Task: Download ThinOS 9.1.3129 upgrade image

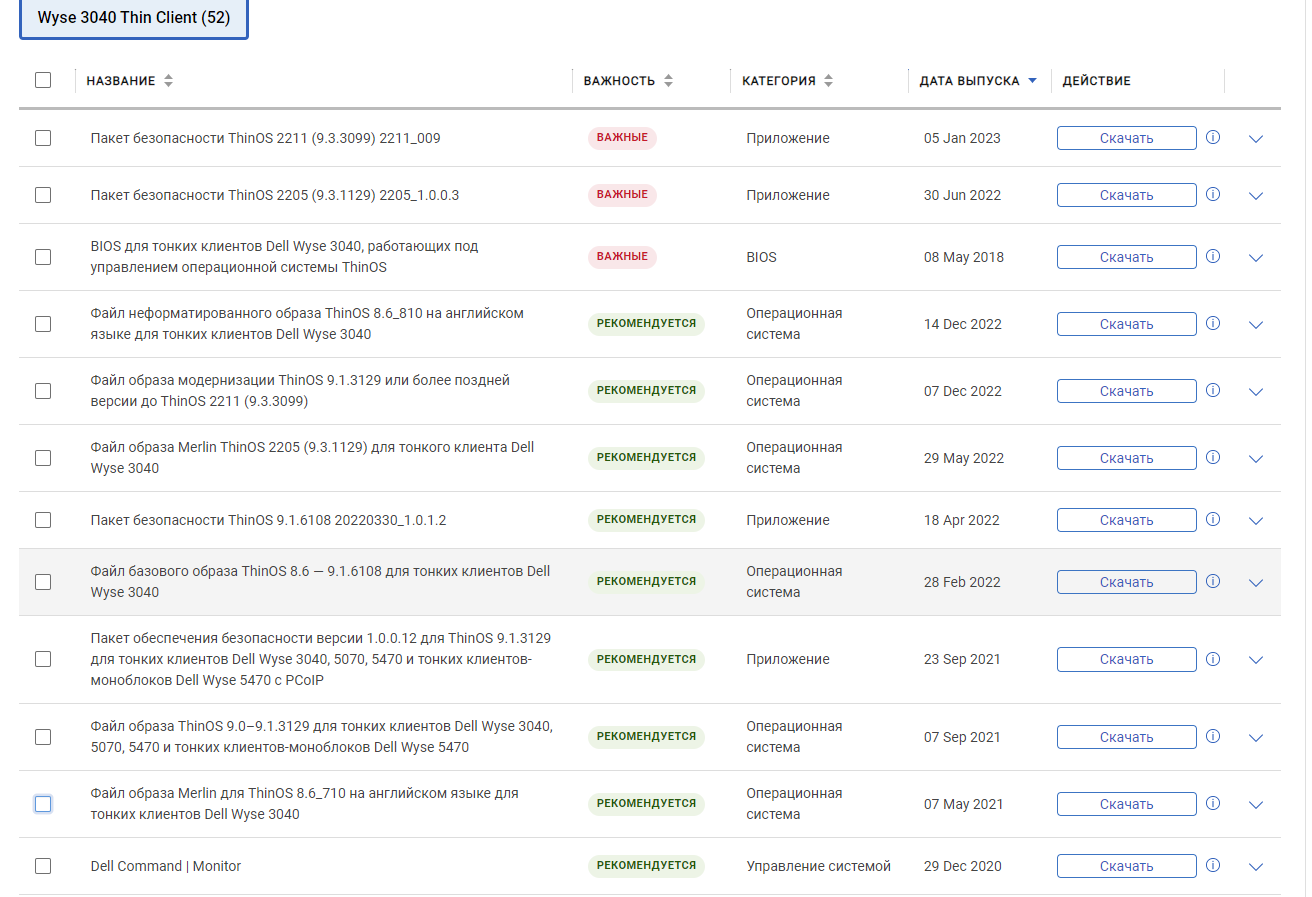Action: coord(1127,391)
